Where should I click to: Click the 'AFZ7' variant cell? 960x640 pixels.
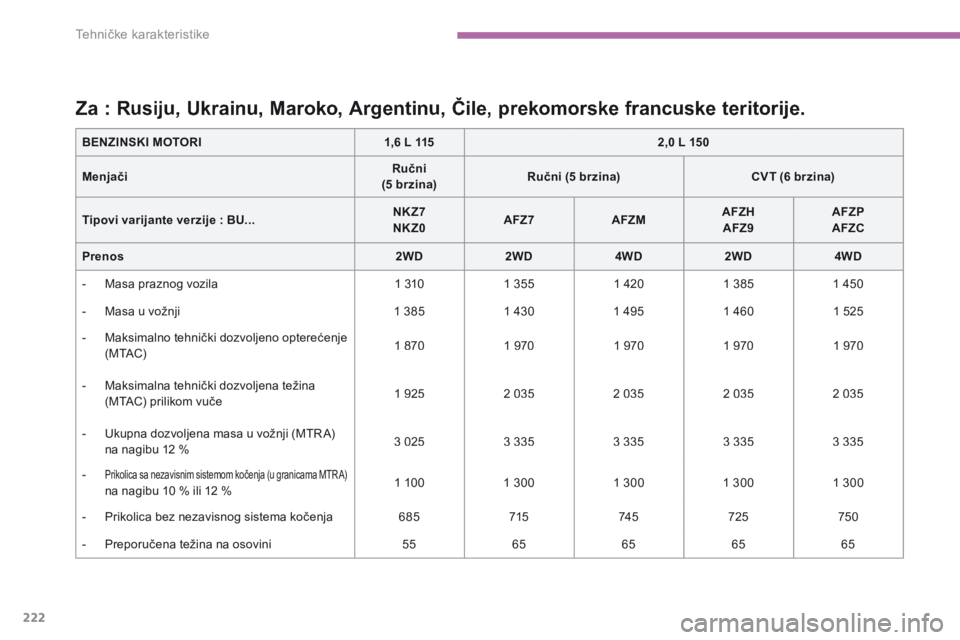519,220
